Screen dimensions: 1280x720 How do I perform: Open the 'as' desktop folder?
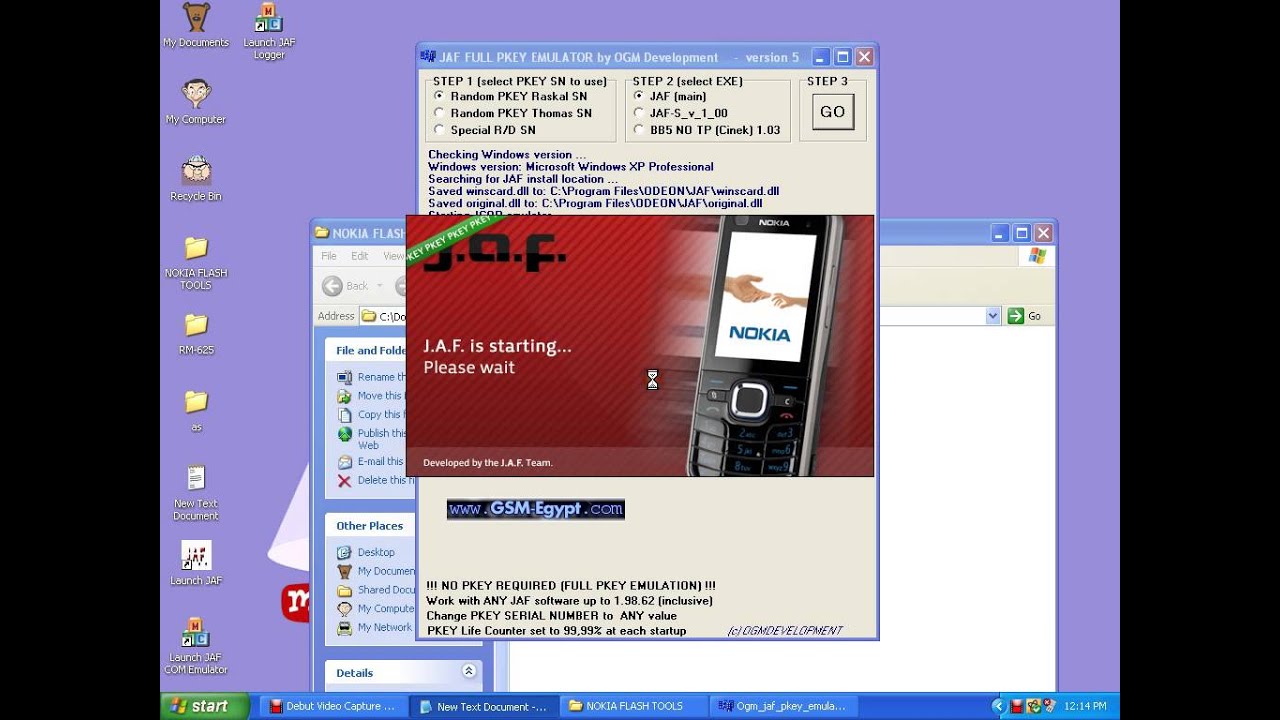[x=196, y=411]
